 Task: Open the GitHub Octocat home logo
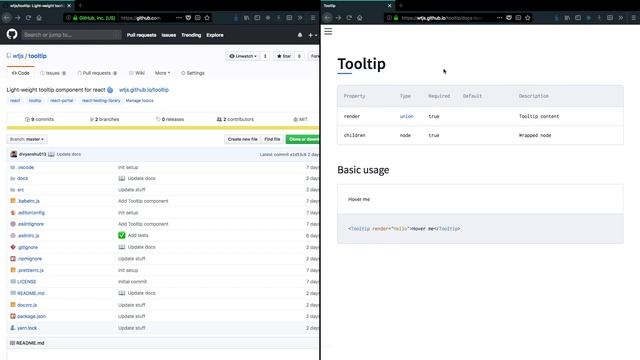click(x=12, y=34)
